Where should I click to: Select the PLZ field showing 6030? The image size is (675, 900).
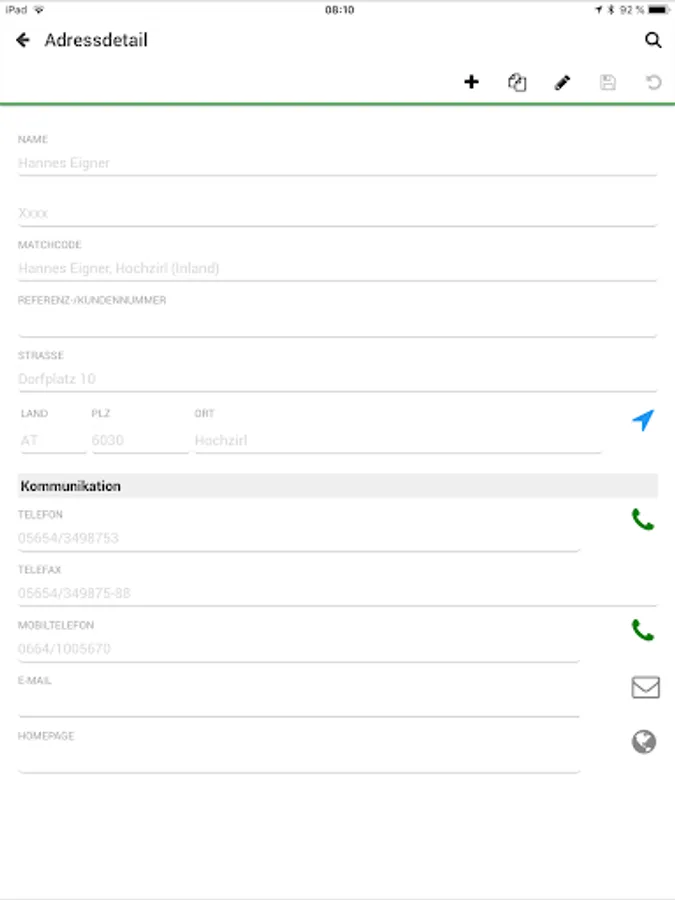pos(138,440)
